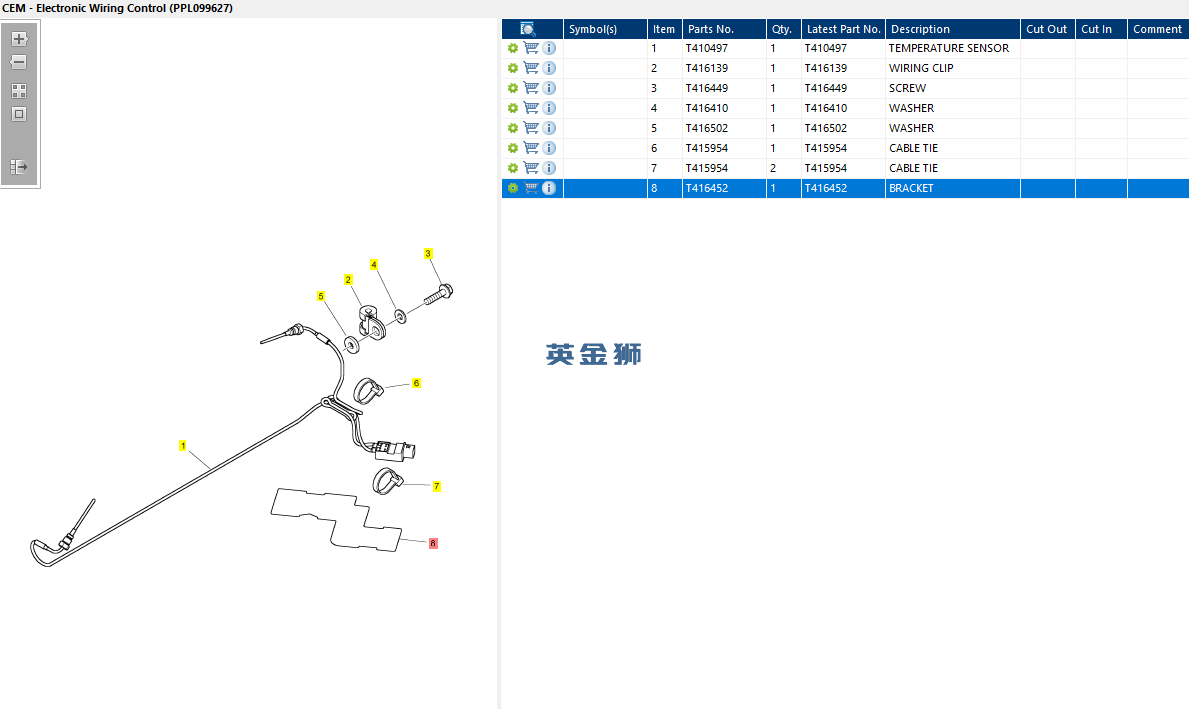
Task: Click gear icon for WASHER T416410 row
Action: tap(513, 108)
